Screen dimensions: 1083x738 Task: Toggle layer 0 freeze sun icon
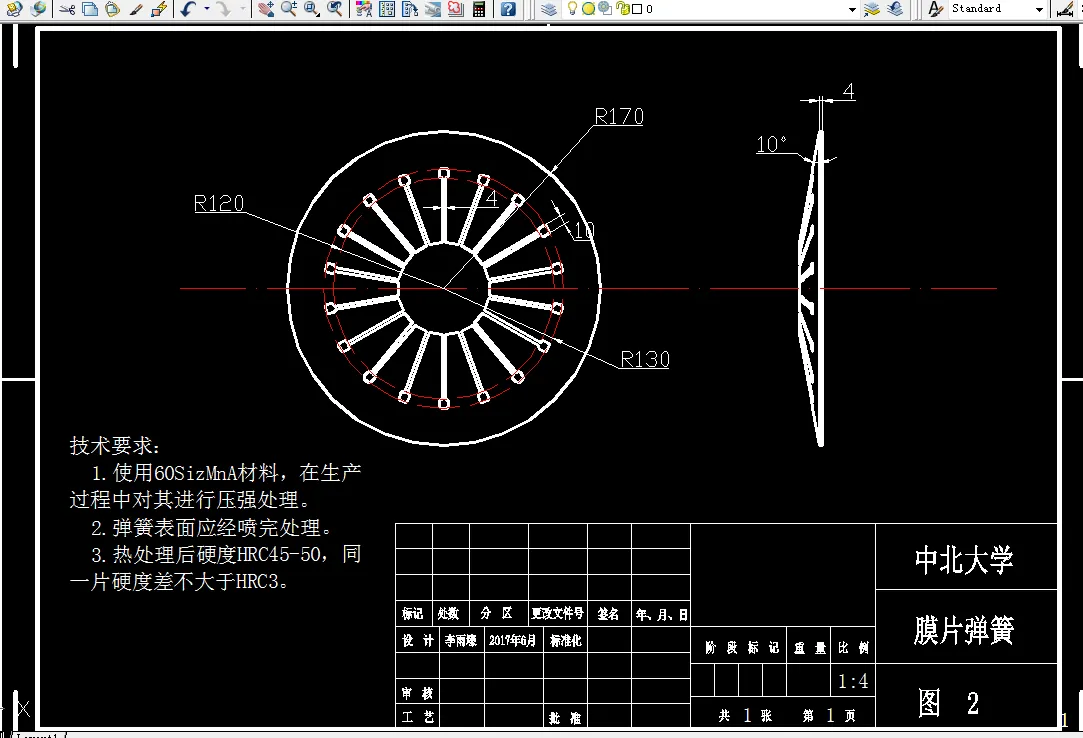[588, 9]
